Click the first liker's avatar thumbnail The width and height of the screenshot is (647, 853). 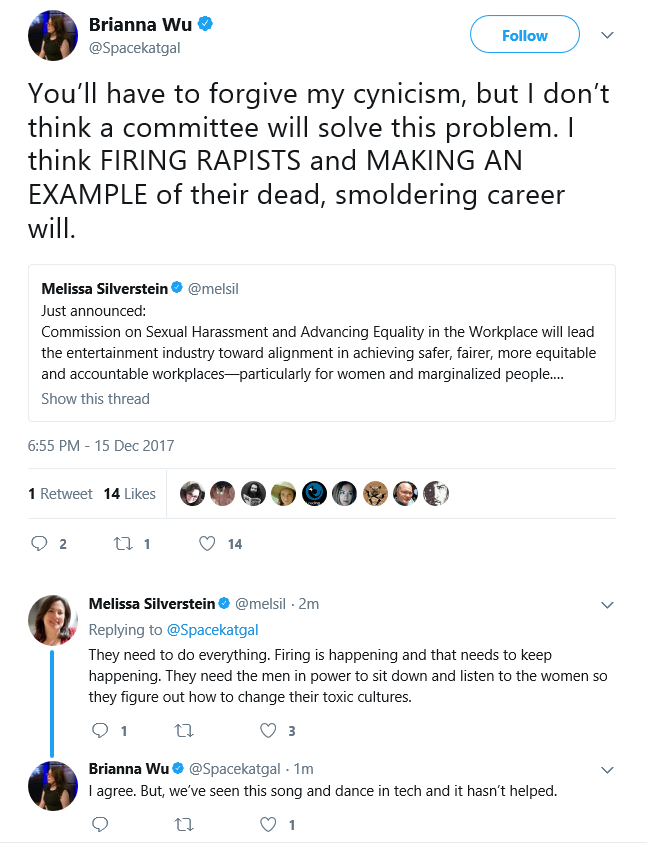tap(192, 493)
